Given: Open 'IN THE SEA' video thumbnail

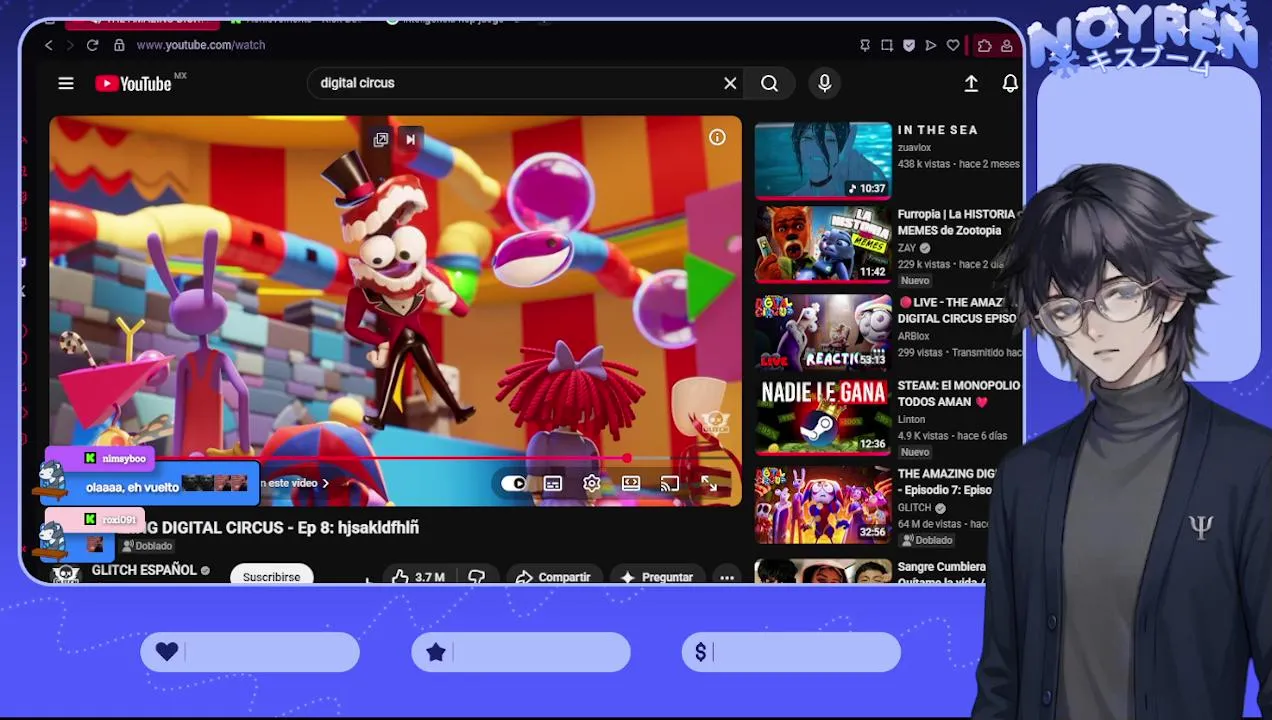Looking at the screenshot, I should click(823, 160).
